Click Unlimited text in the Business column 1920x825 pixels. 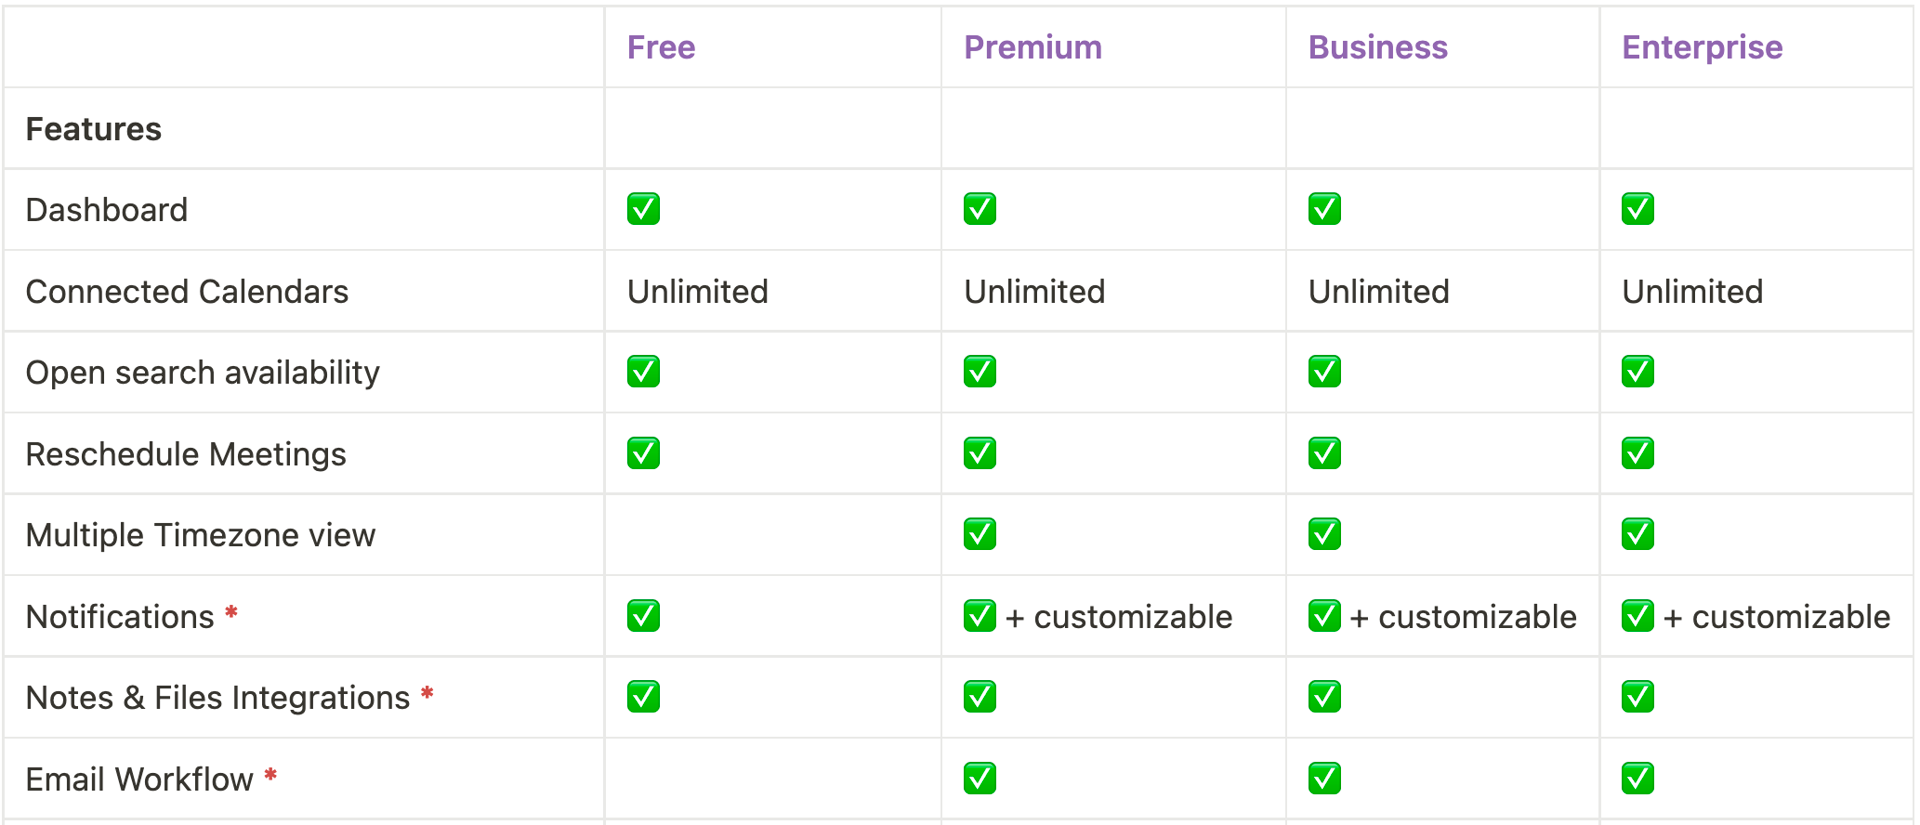[x=1379, y=291]
